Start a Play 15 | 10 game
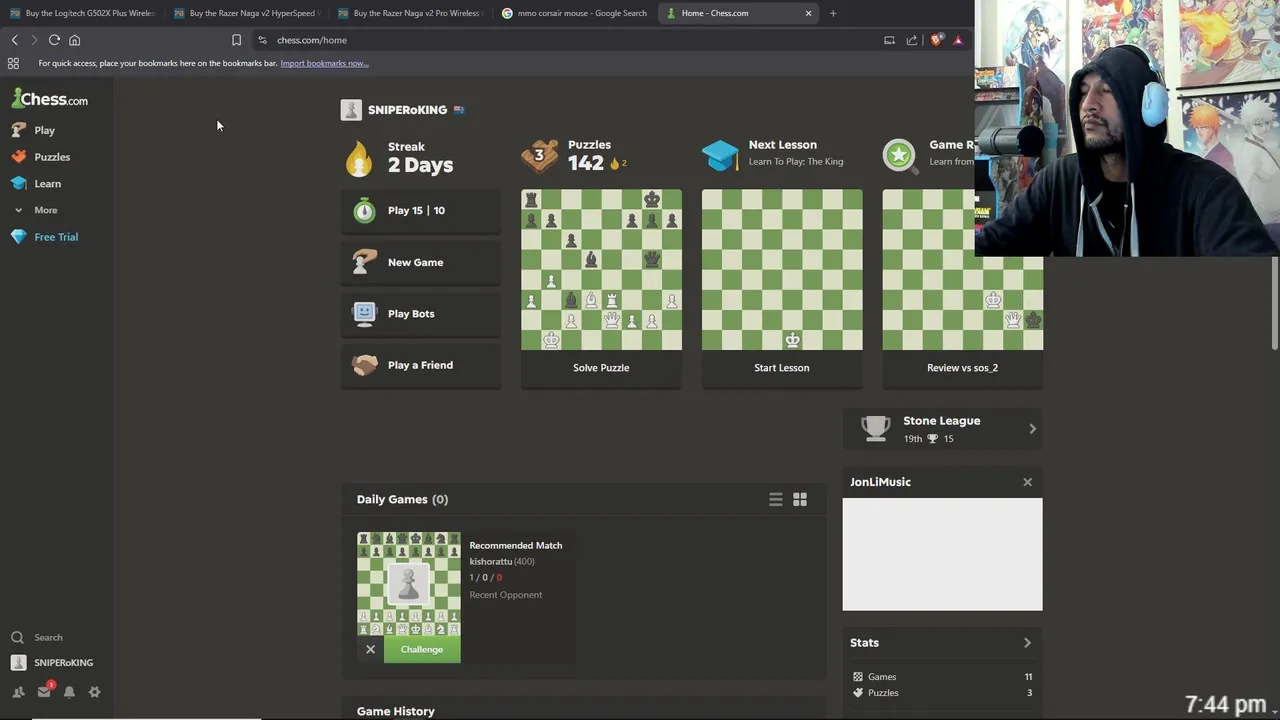Viewport: 1280px width, 720px height. pos(421,211)
